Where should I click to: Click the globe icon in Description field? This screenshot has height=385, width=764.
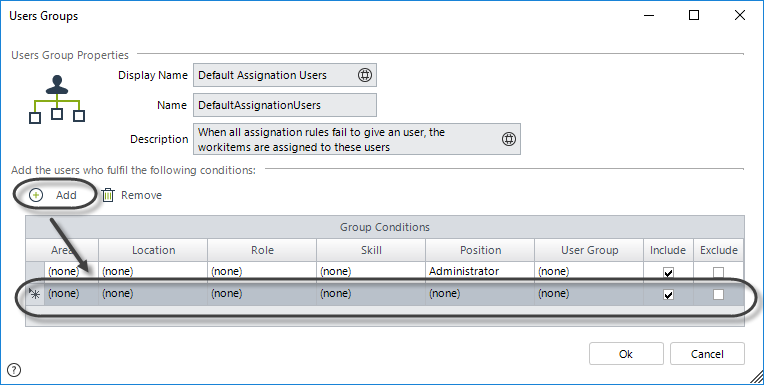click(509, 139)
